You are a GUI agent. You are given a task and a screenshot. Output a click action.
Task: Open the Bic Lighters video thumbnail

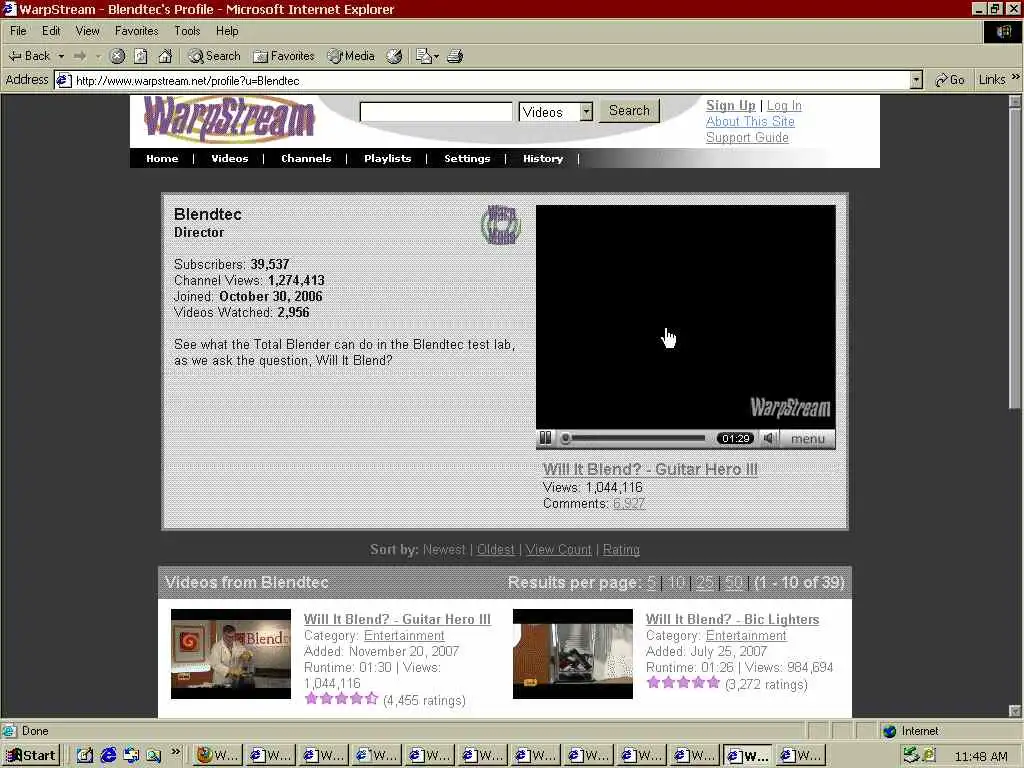pos(573,654)
